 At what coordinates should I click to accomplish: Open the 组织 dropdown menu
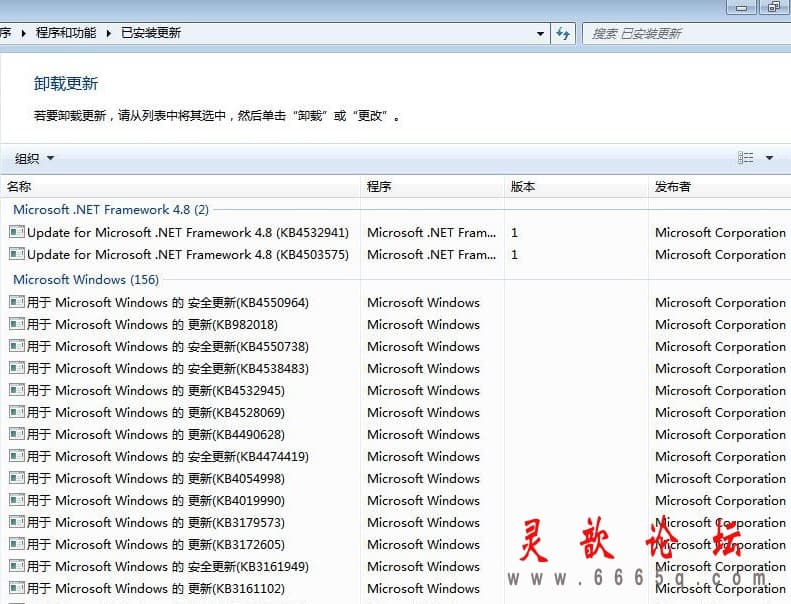(x=34, y=158)
